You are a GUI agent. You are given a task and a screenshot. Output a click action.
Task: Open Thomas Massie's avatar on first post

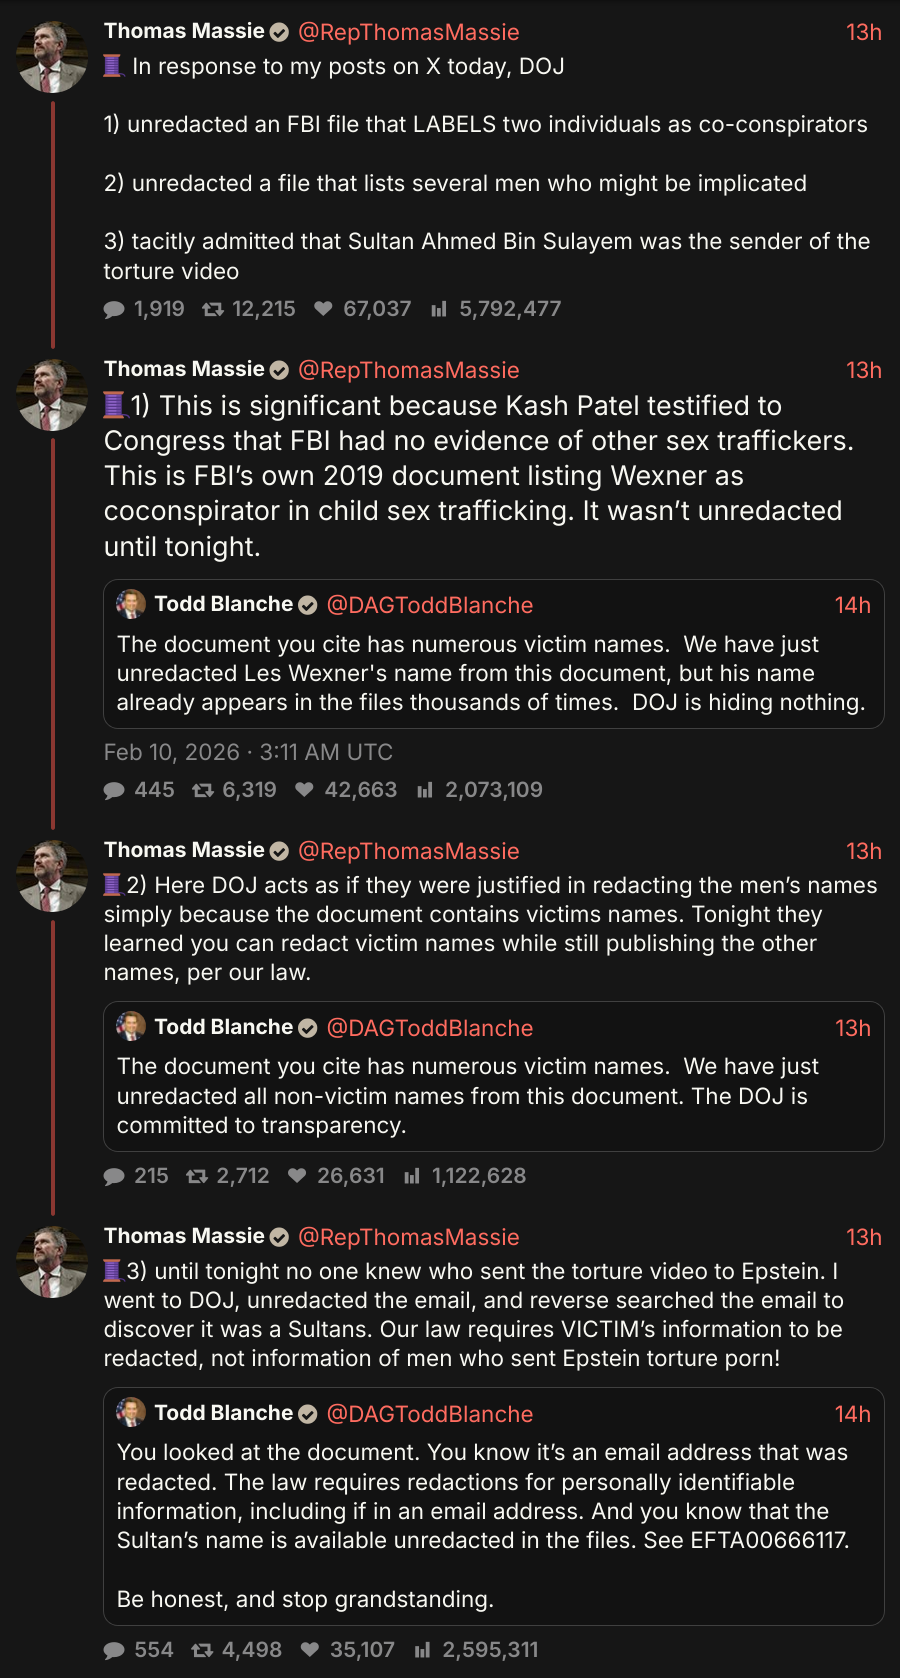click(x=53, y=57)
